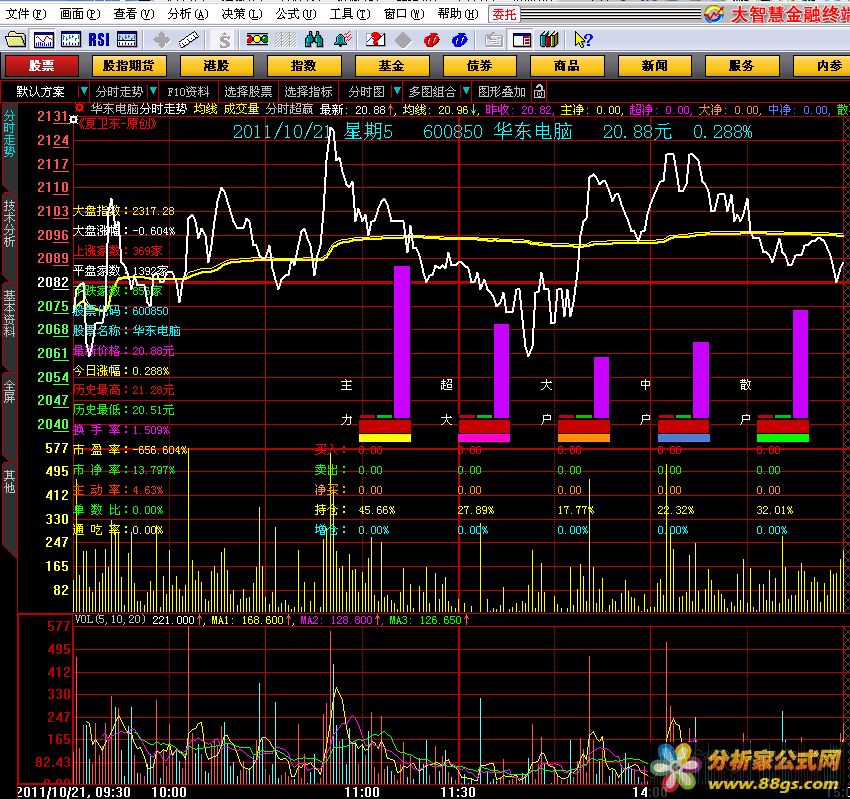The width and height of the screenshot is (850, 799).
Task: Click the purple 散户 holdings bar
Action: [x=800, y=364]
